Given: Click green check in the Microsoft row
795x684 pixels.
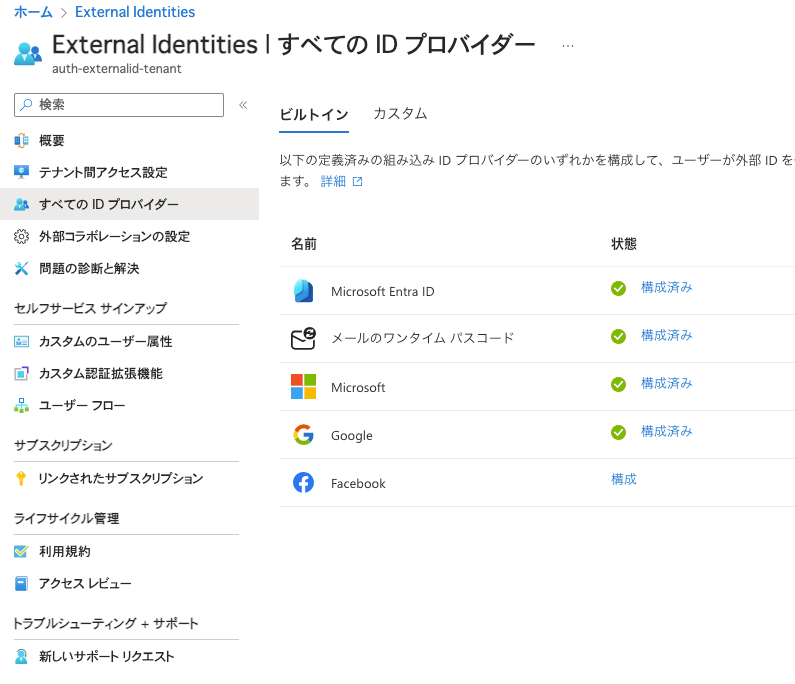Looking at the screenshot, I should pos(618,384).
